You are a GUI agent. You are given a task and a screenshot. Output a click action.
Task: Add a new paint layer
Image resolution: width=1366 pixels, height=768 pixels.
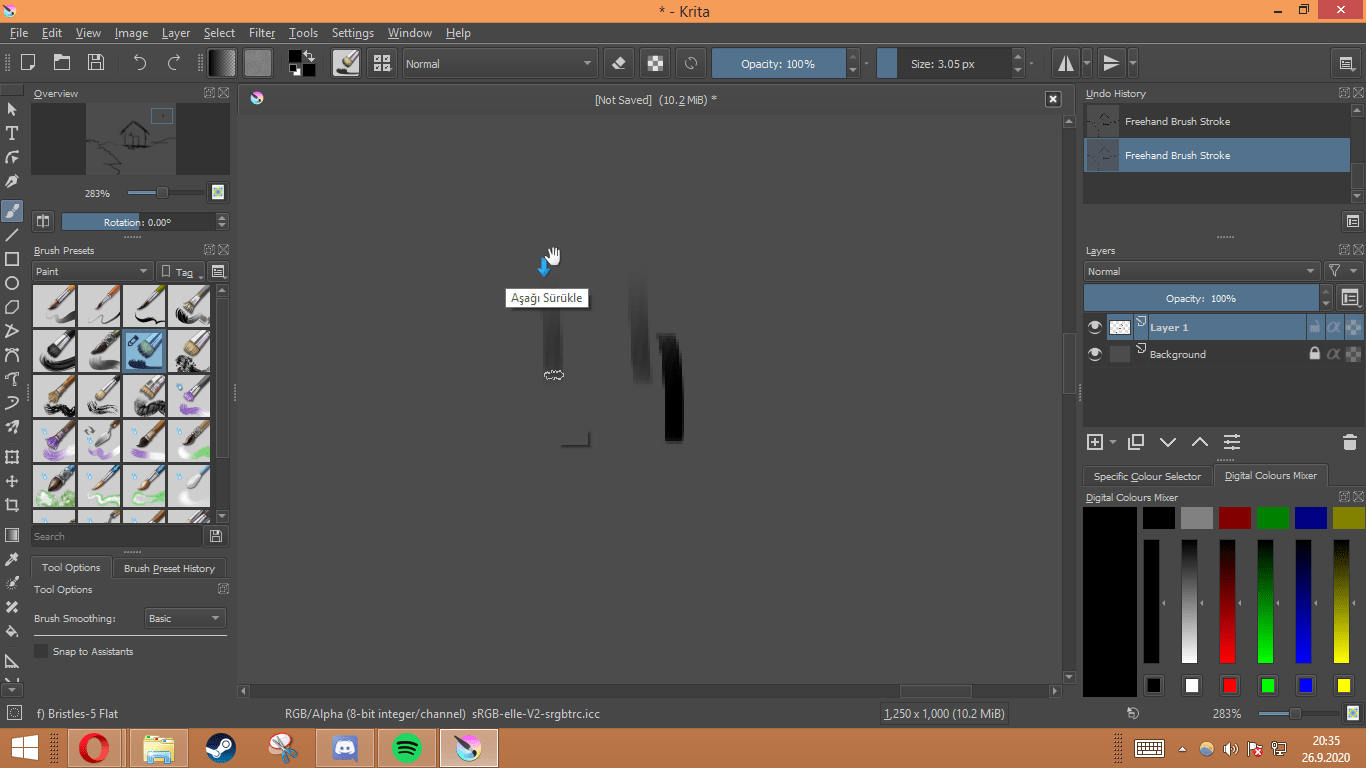(1094, 441)
